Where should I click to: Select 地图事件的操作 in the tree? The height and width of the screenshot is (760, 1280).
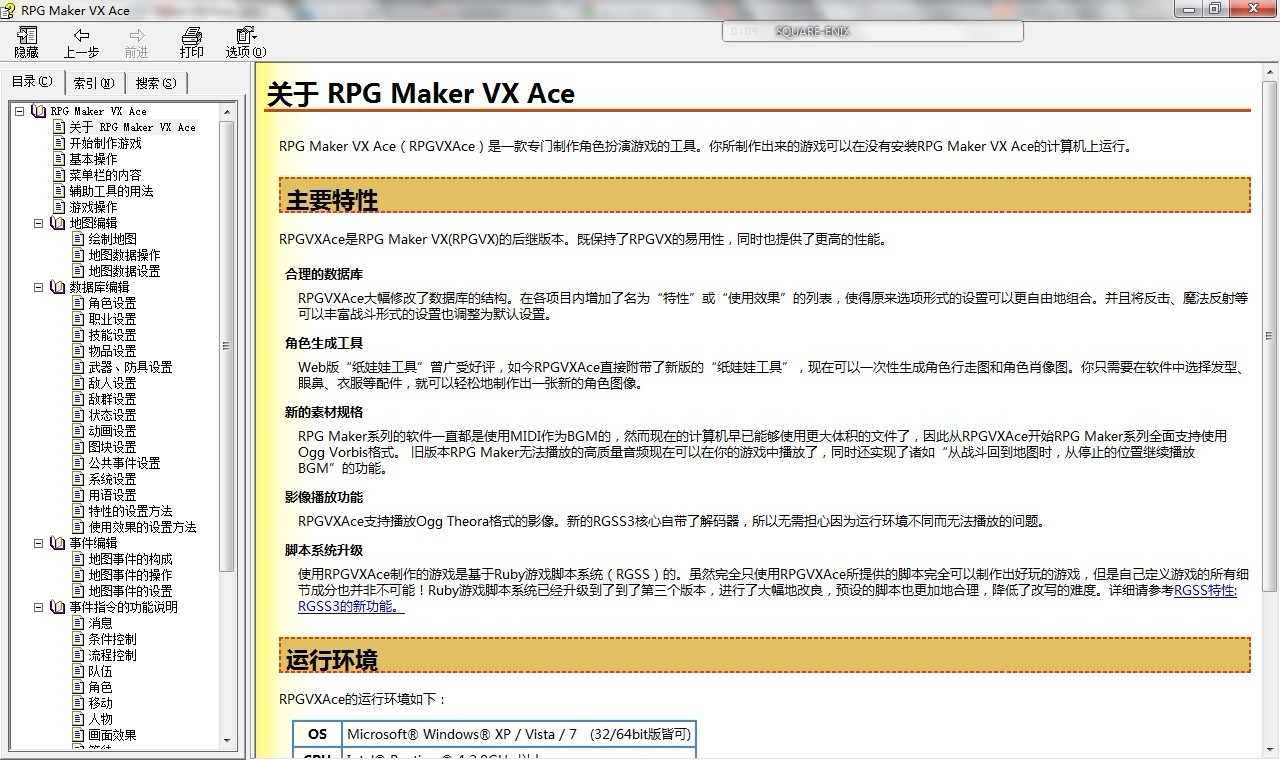coord(130,575)
